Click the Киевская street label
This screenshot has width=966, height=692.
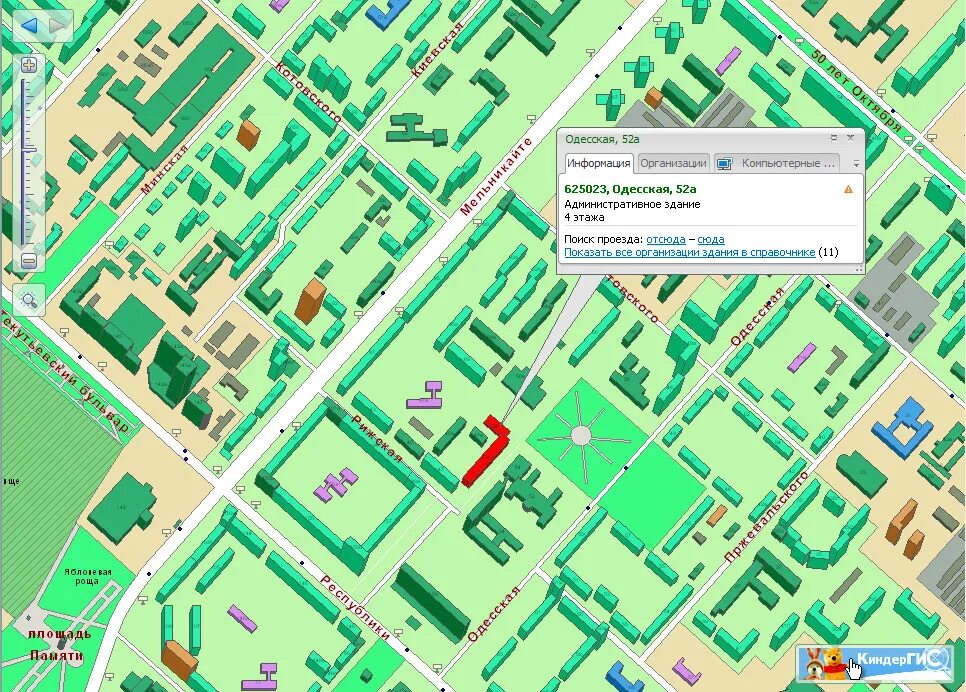[437, 50]
